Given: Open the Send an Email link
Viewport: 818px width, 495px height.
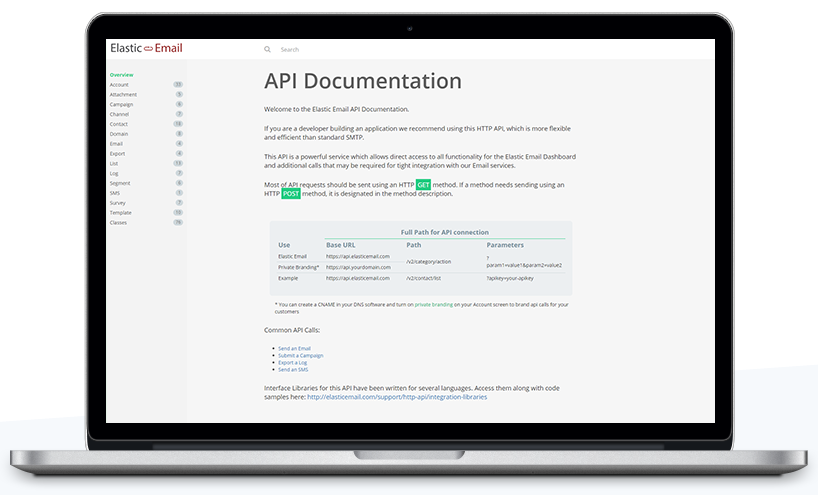Looking at the screenshot, I should (294, 348).
